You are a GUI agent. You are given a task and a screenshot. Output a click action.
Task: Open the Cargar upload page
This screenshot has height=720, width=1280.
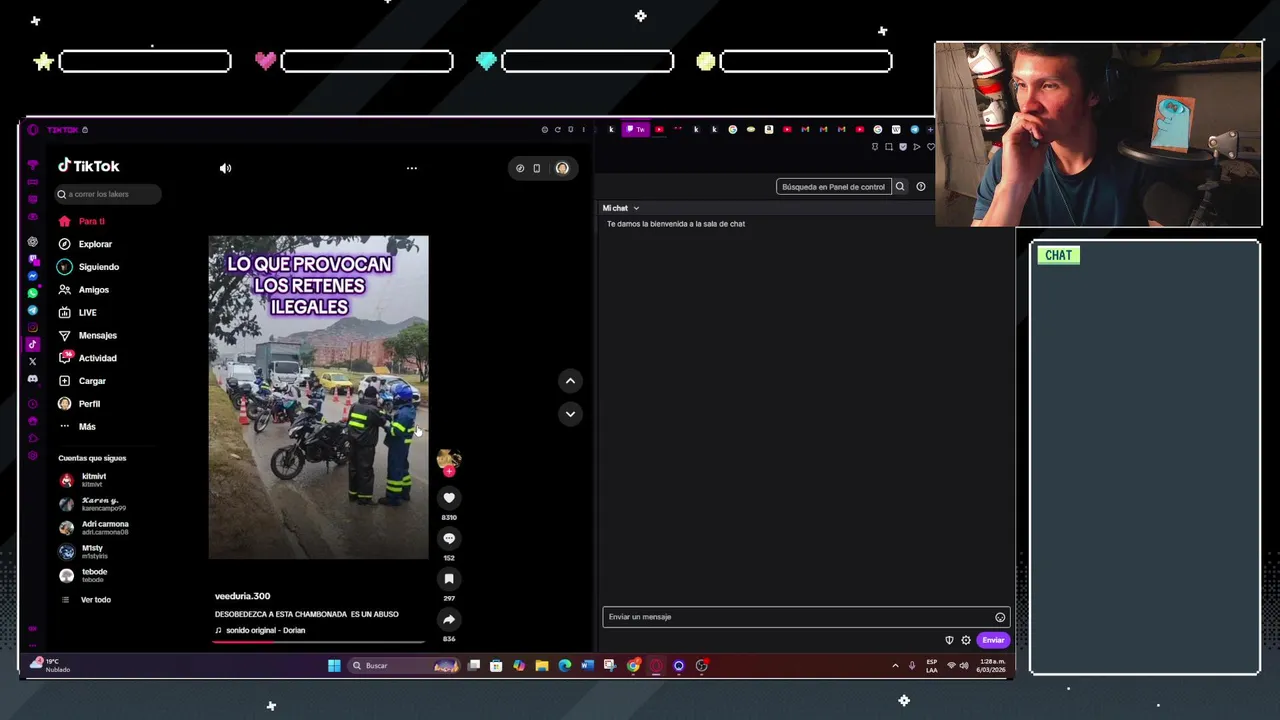point(82,381)
